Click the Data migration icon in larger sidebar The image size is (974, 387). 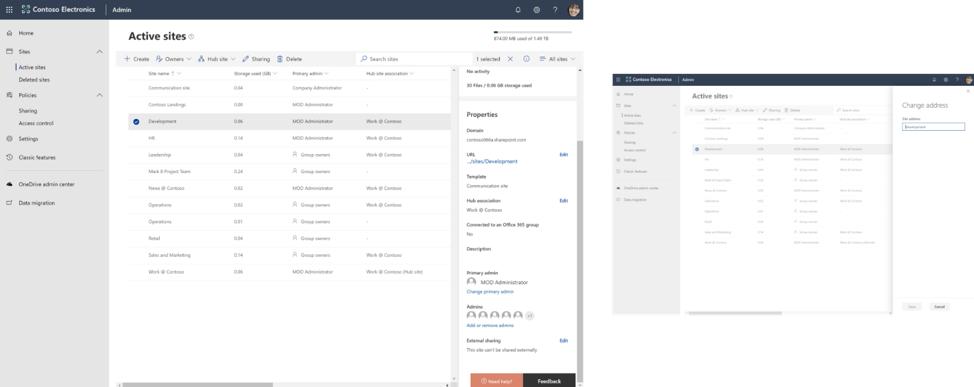[9, 203]
